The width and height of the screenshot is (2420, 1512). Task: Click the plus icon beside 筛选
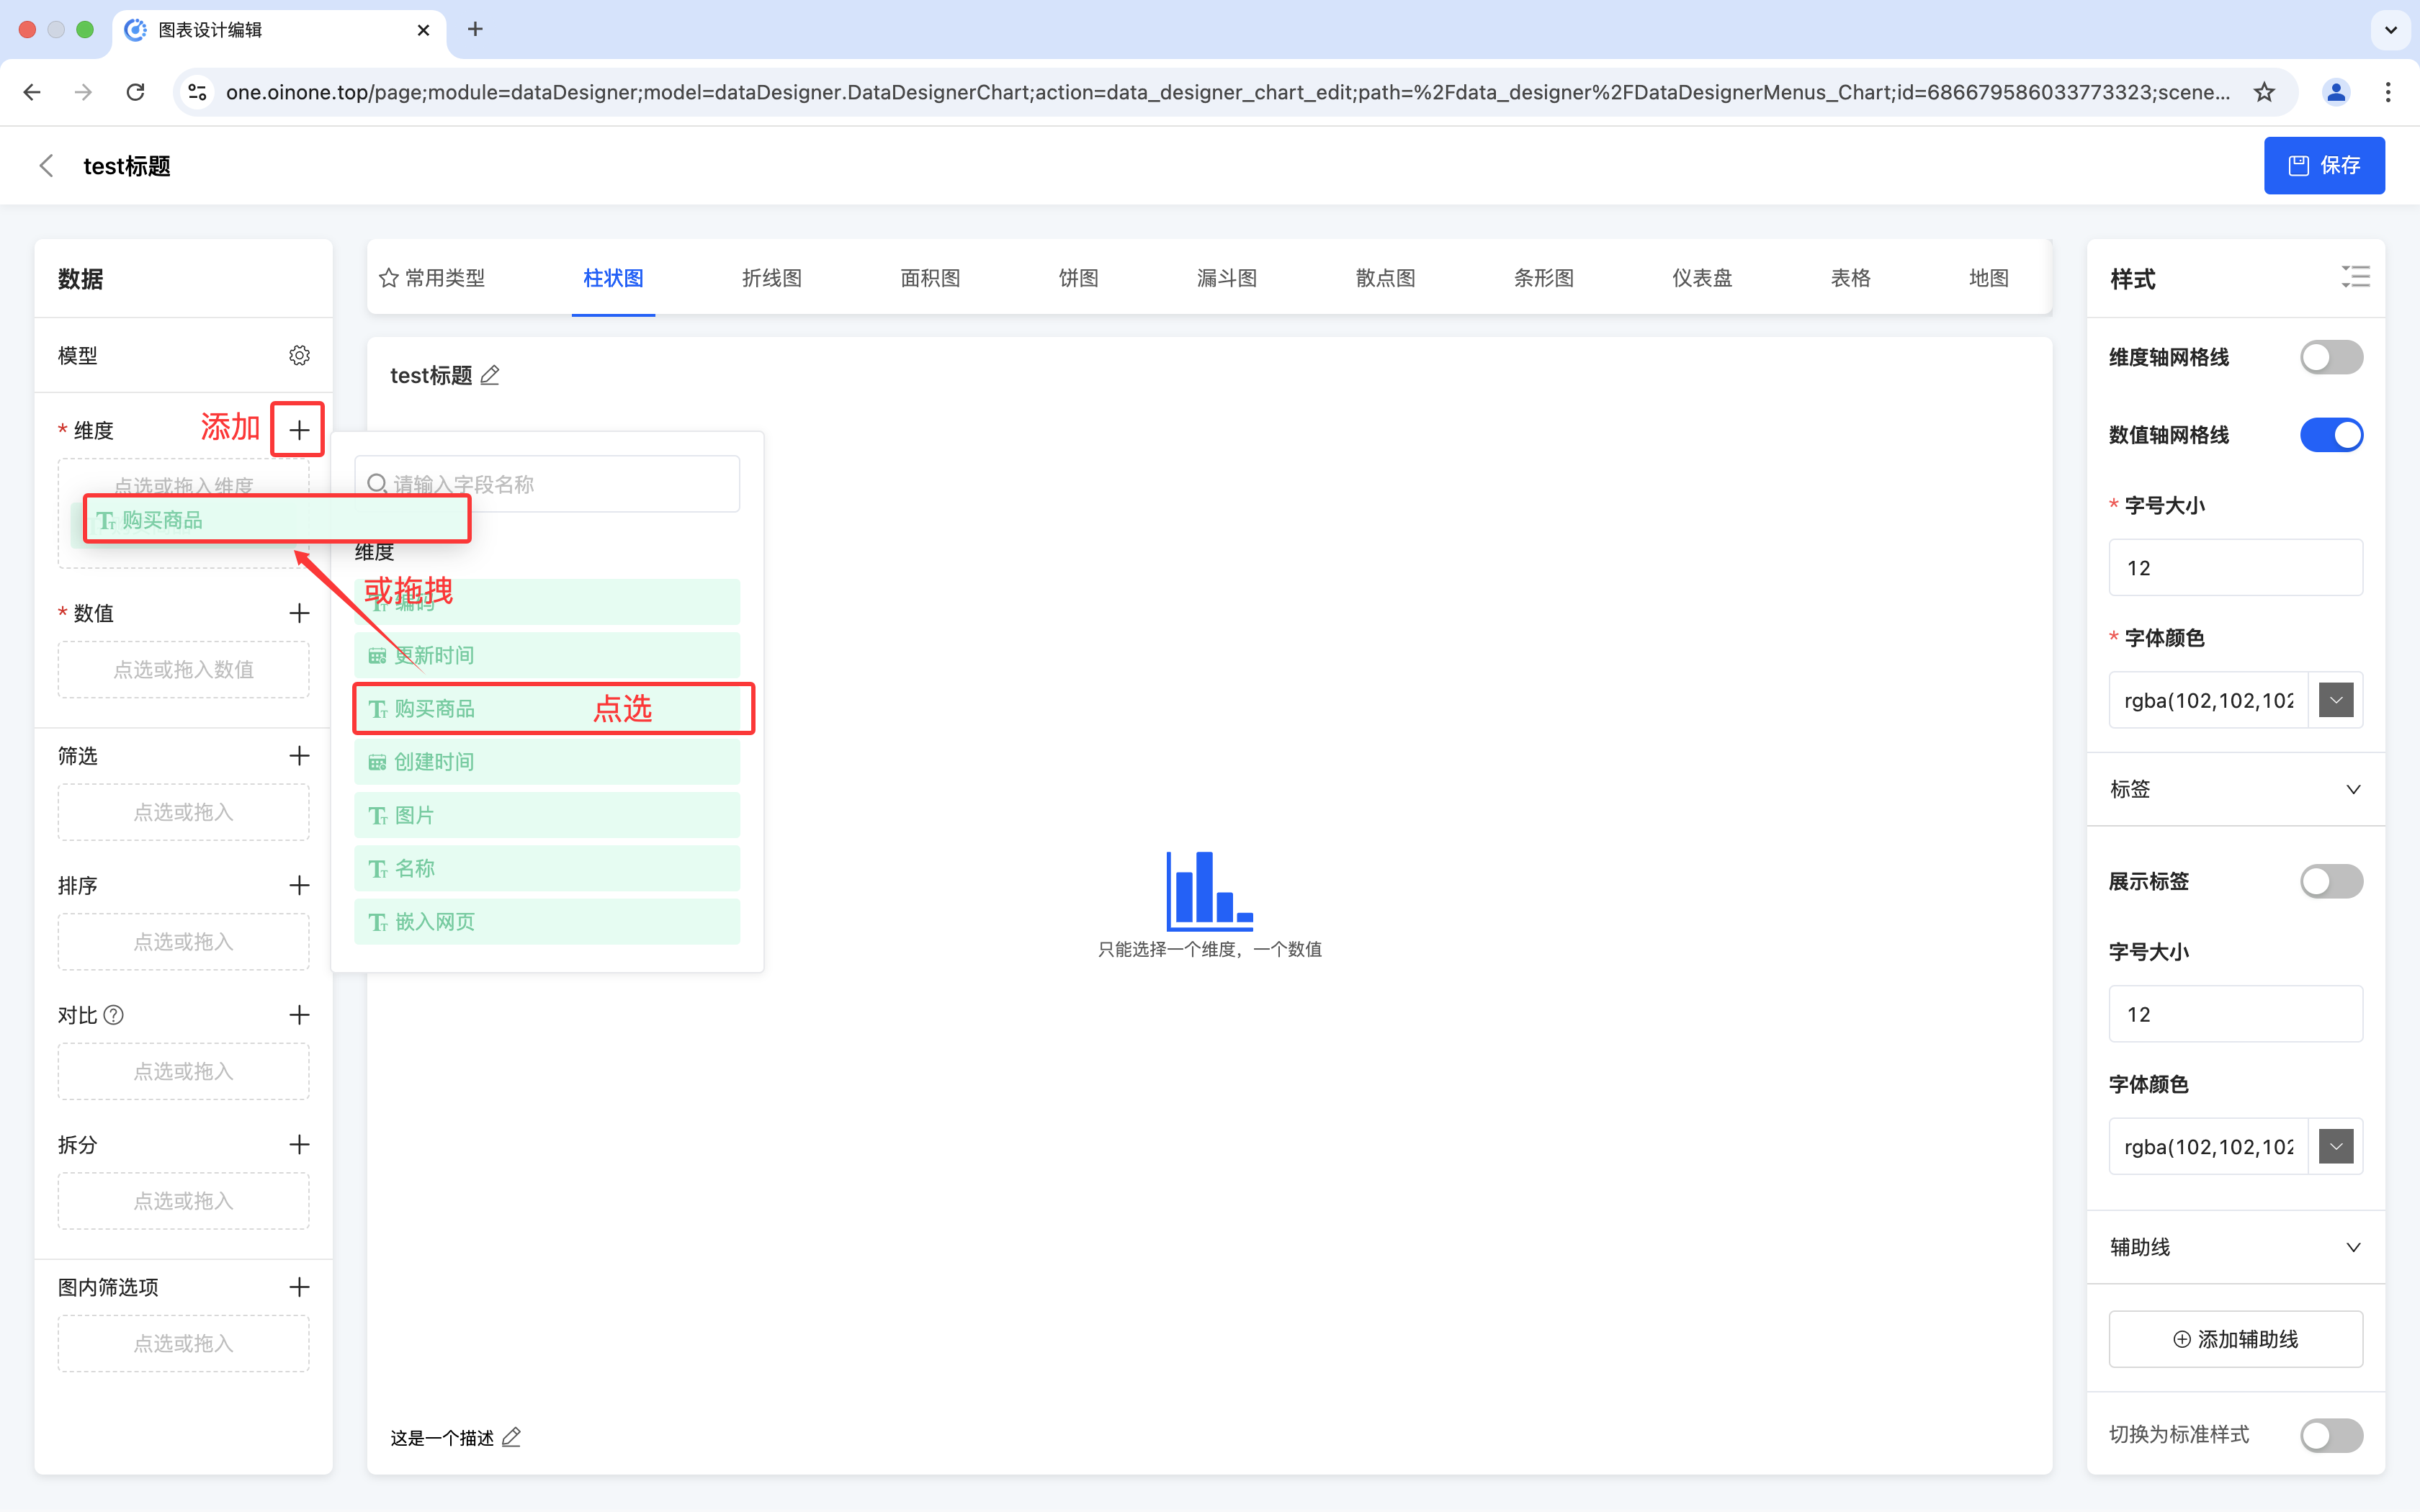tap(299, 756)
